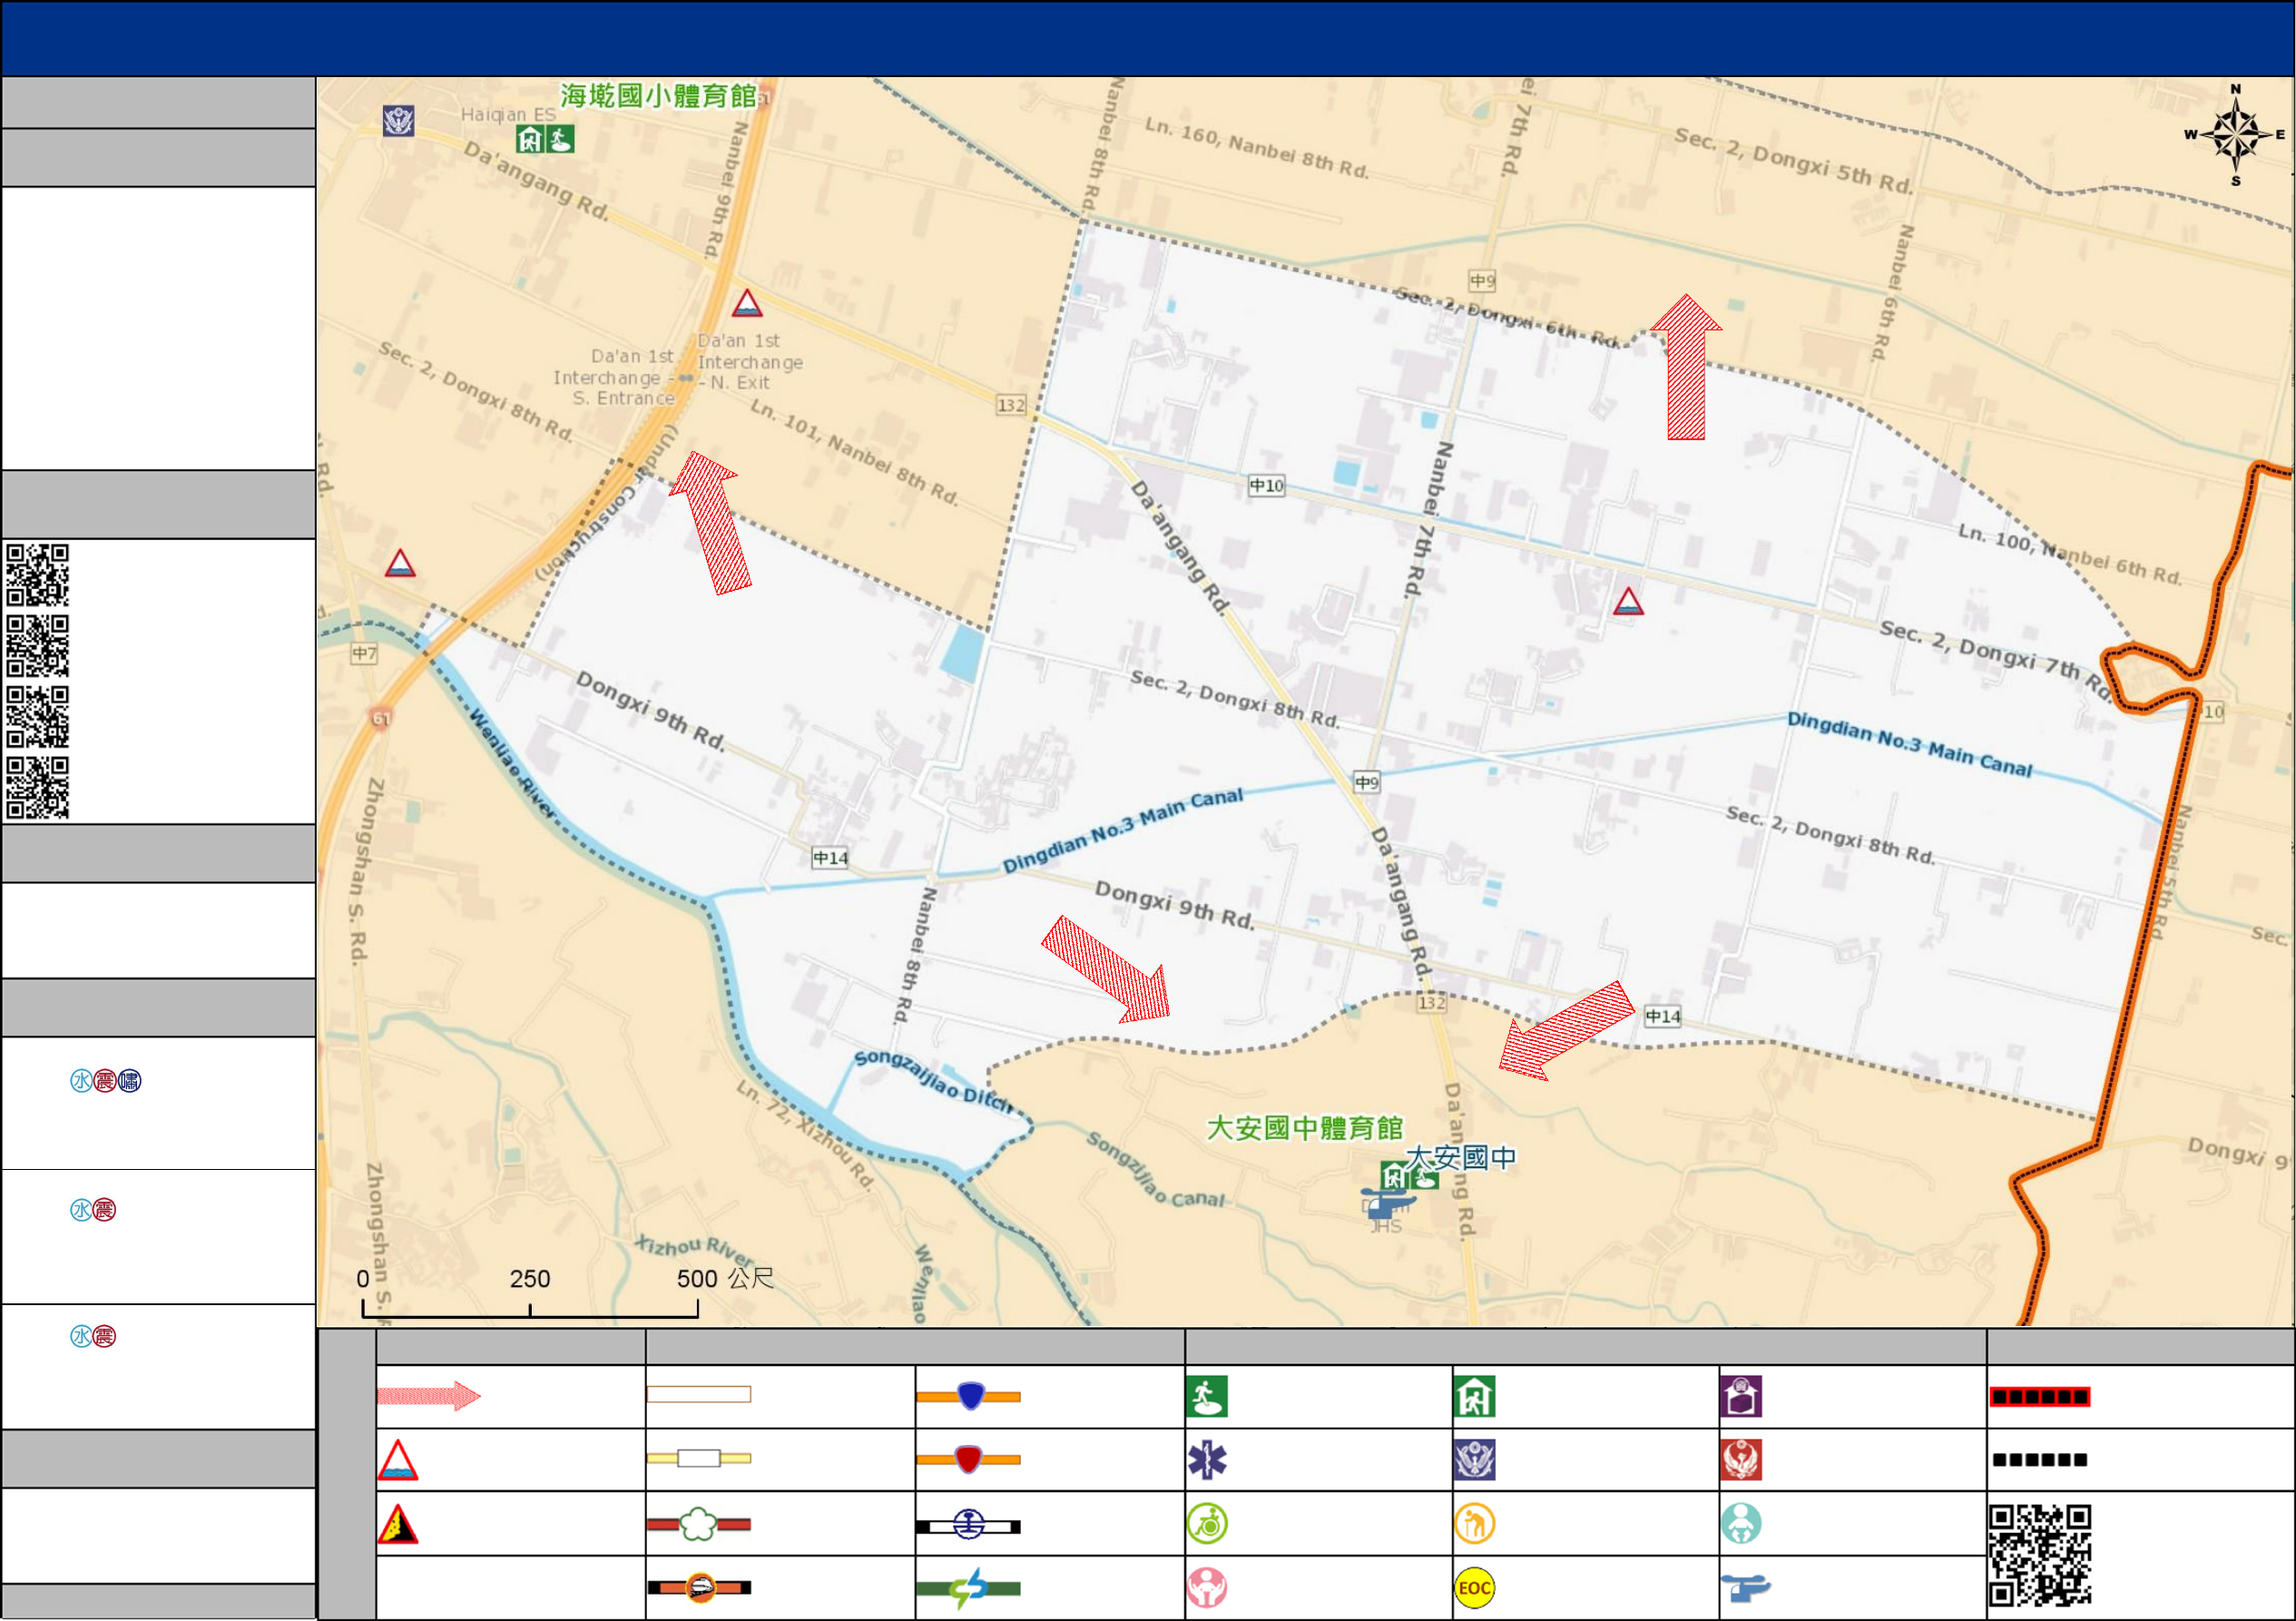This screenshot has width=2296, height=1621.
Task: Click the pink hands-holding-person circle legend icon
Action: (1207, 1588)
